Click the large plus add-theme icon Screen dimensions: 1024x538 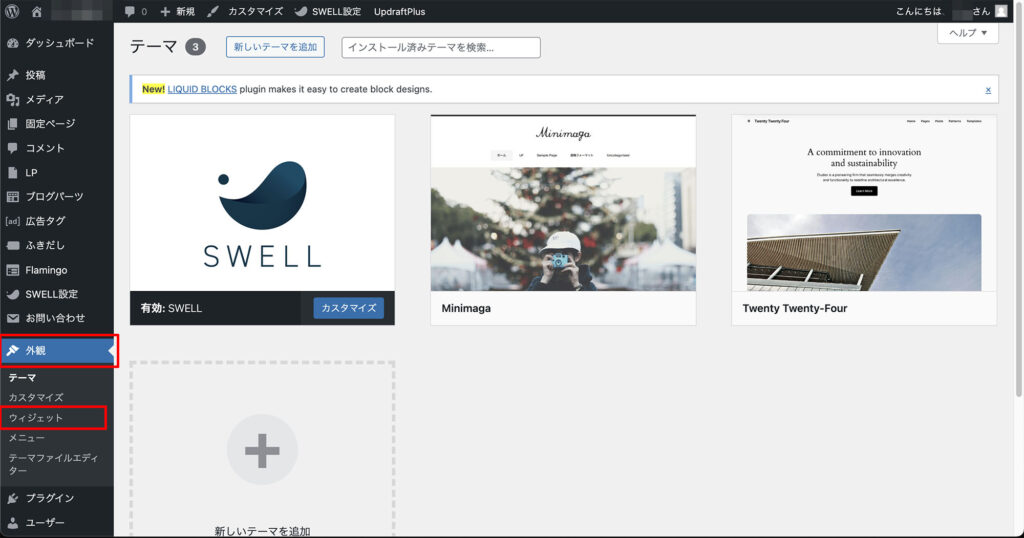coord(262,450)
